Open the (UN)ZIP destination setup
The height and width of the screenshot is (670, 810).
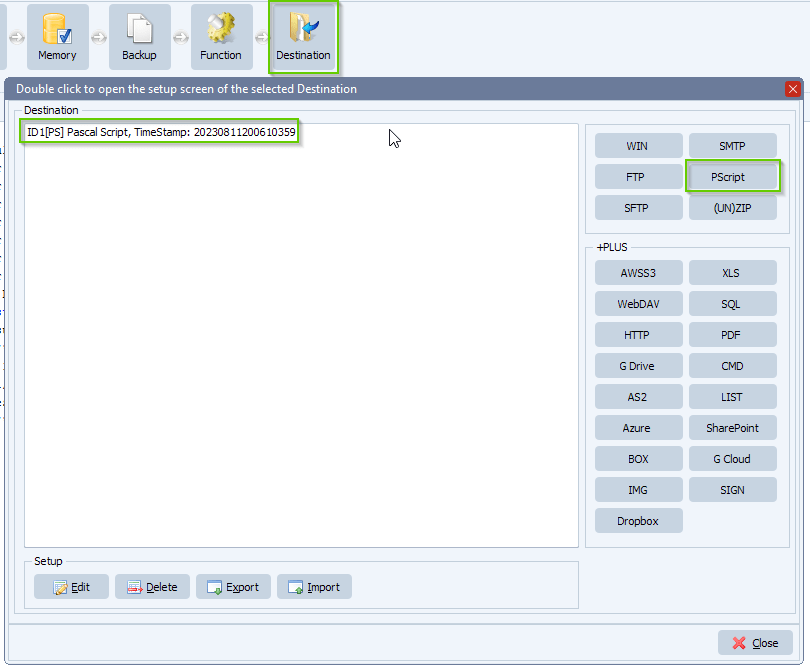point(732,207)
